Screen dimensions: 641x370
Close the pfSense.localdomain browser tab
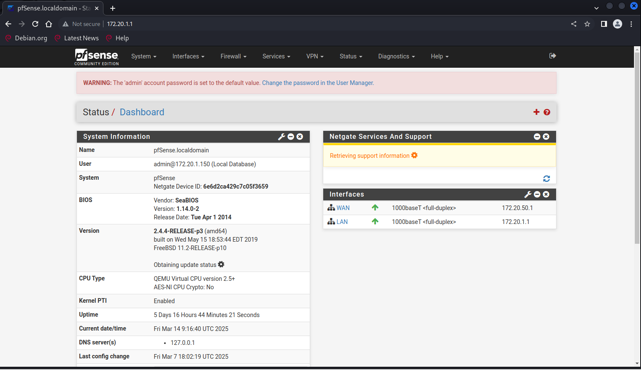tap(96, 8)
